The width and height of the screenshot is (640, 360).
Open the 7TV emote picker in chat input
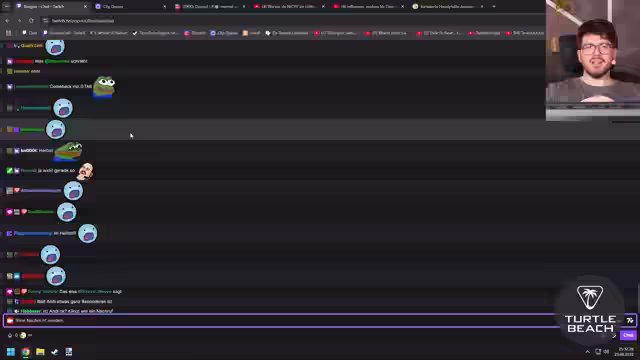[x=630, y=320]
